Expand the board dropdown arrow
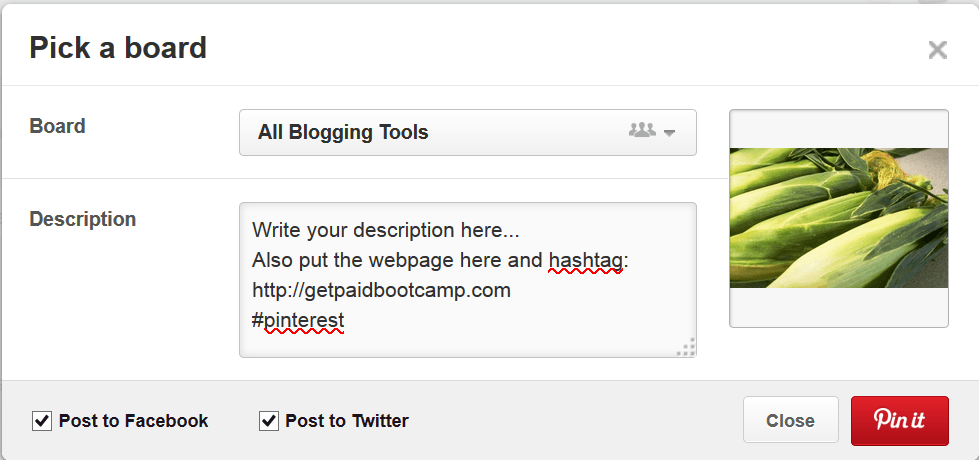 [670, 133]
